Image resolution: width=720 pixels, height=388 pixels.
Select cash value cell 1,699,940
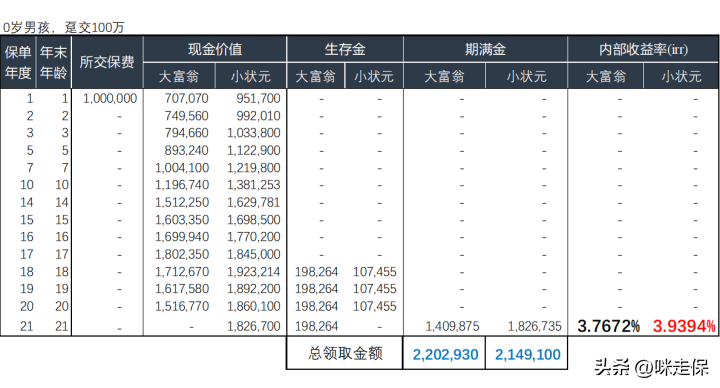[x=182, y=236]
